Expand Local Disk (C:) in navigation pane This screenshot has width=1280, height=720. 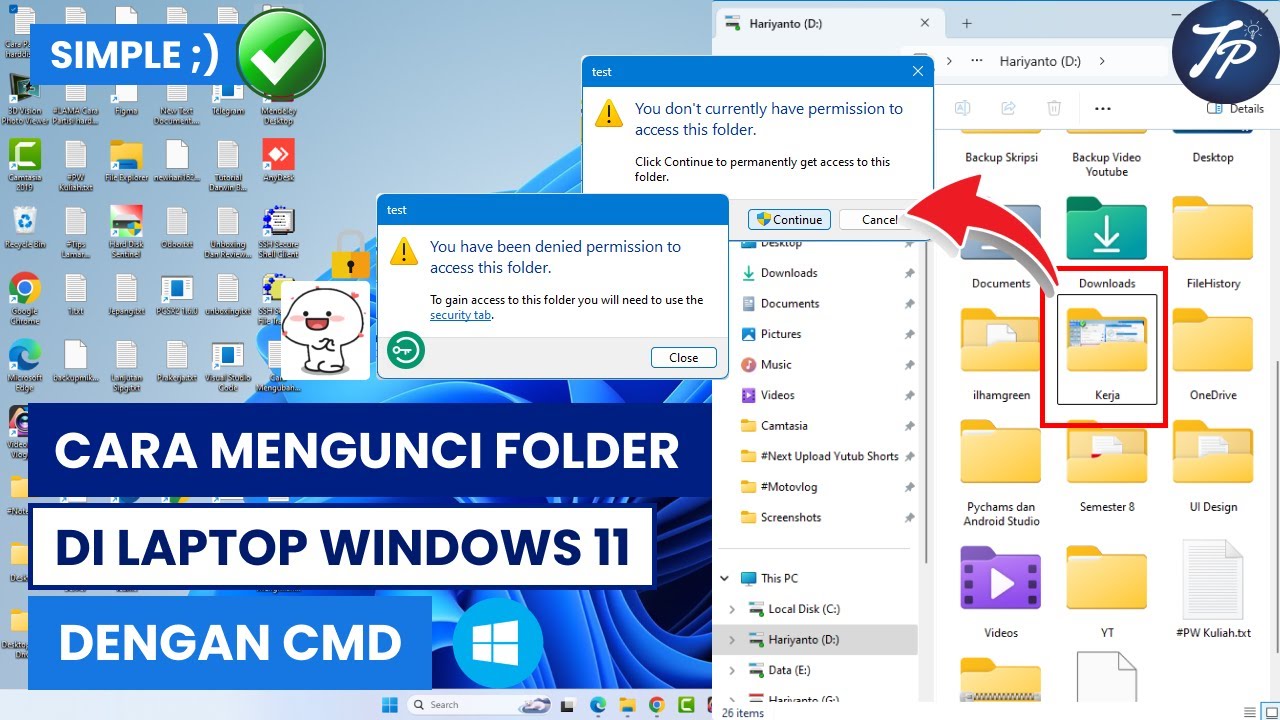[732, 609]
